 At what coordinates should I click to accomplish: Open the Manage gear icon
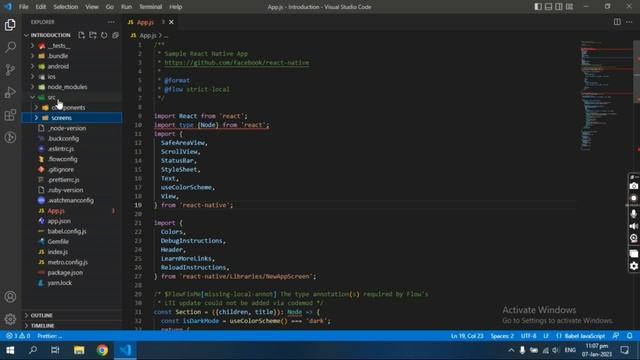(x=10, y=319)
